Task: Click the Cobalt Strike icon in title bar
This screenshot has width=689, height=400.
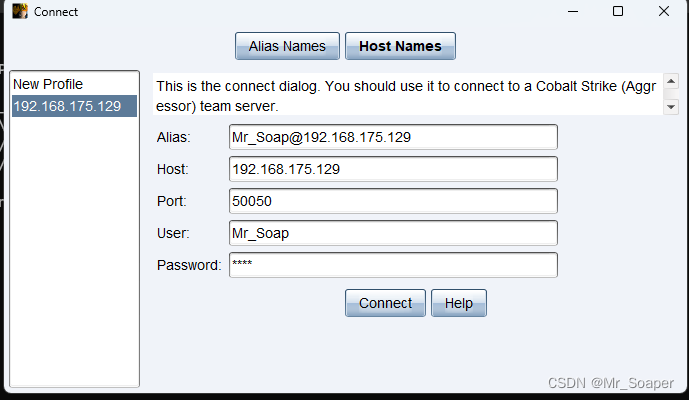Action: pos(17,12)
